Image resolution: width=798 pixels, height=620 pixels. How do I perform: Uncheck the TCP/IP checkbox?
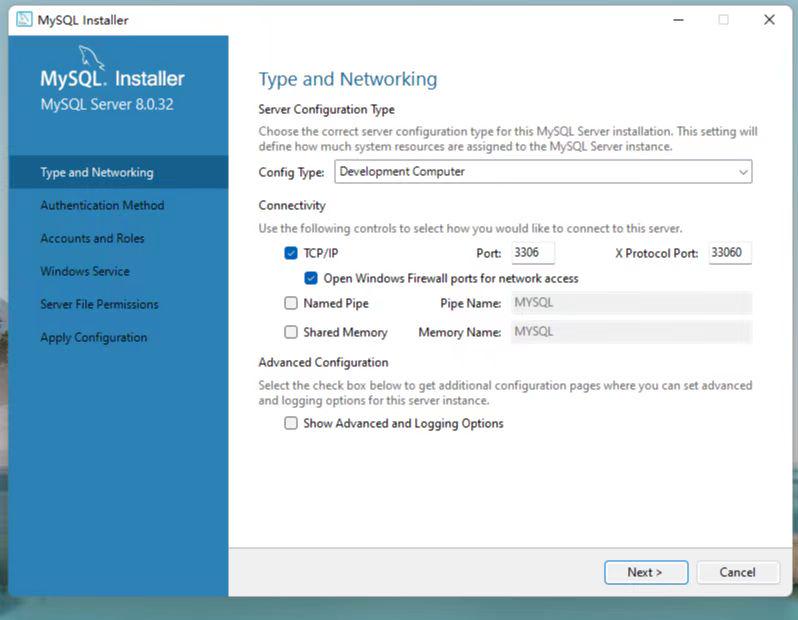coord(291,253)
